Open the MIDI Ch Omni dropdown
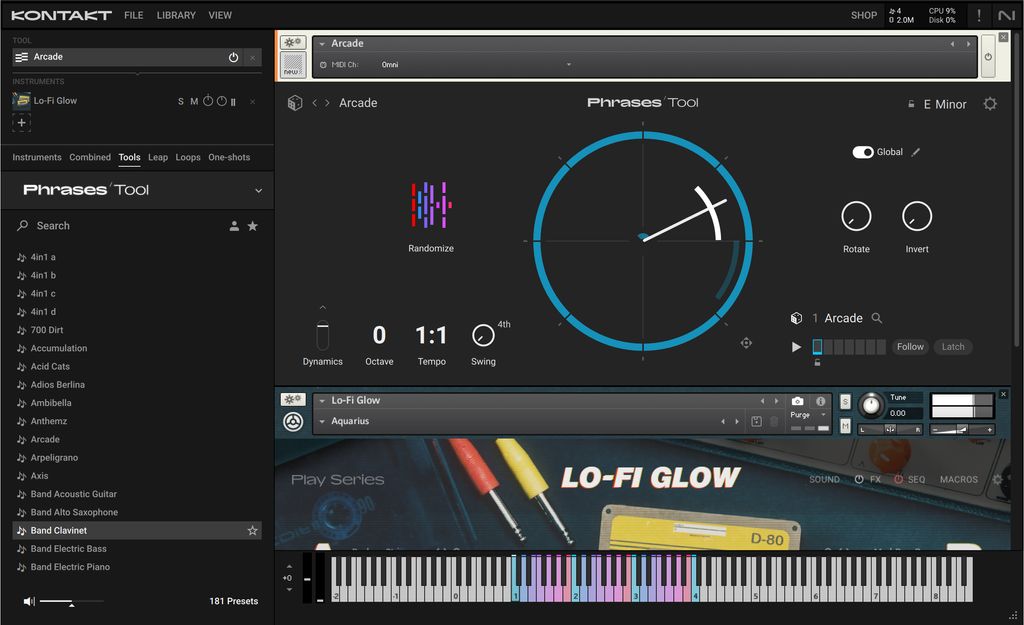1024x625 pixels. tap(567, 63)
